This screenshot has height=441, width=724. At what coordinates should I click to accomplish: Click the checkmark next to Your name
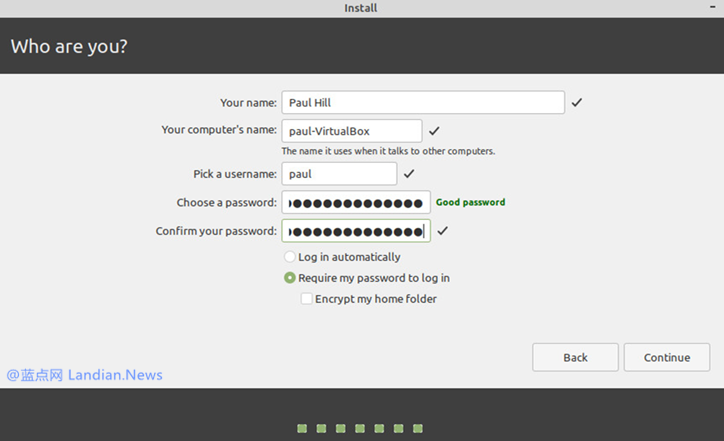click(x=577, y=102)
